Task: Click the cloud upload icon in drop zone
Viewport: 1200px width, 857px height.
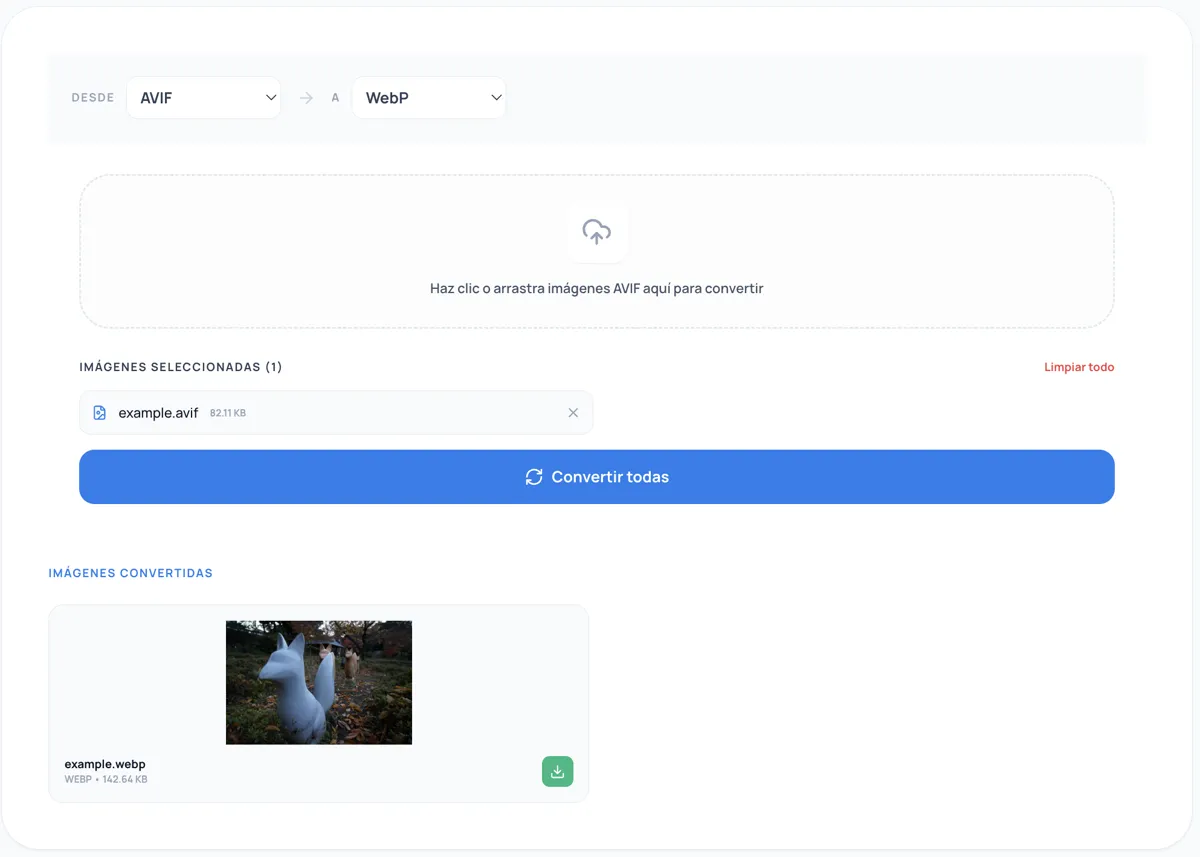Action: tap(597, 232)
